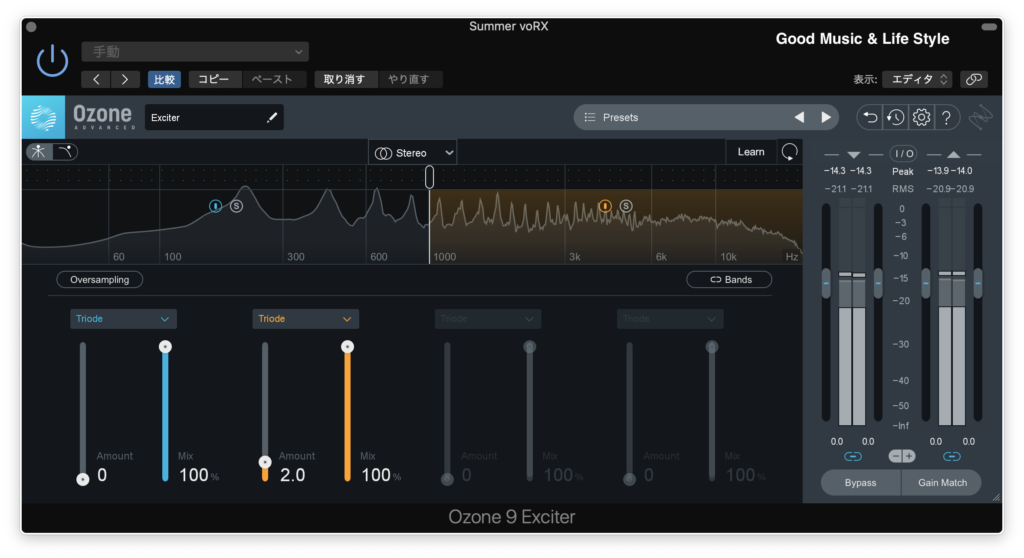Open band 1 blue Triode dropdown
The image size is (1024, 558).
tap(123, 319)
